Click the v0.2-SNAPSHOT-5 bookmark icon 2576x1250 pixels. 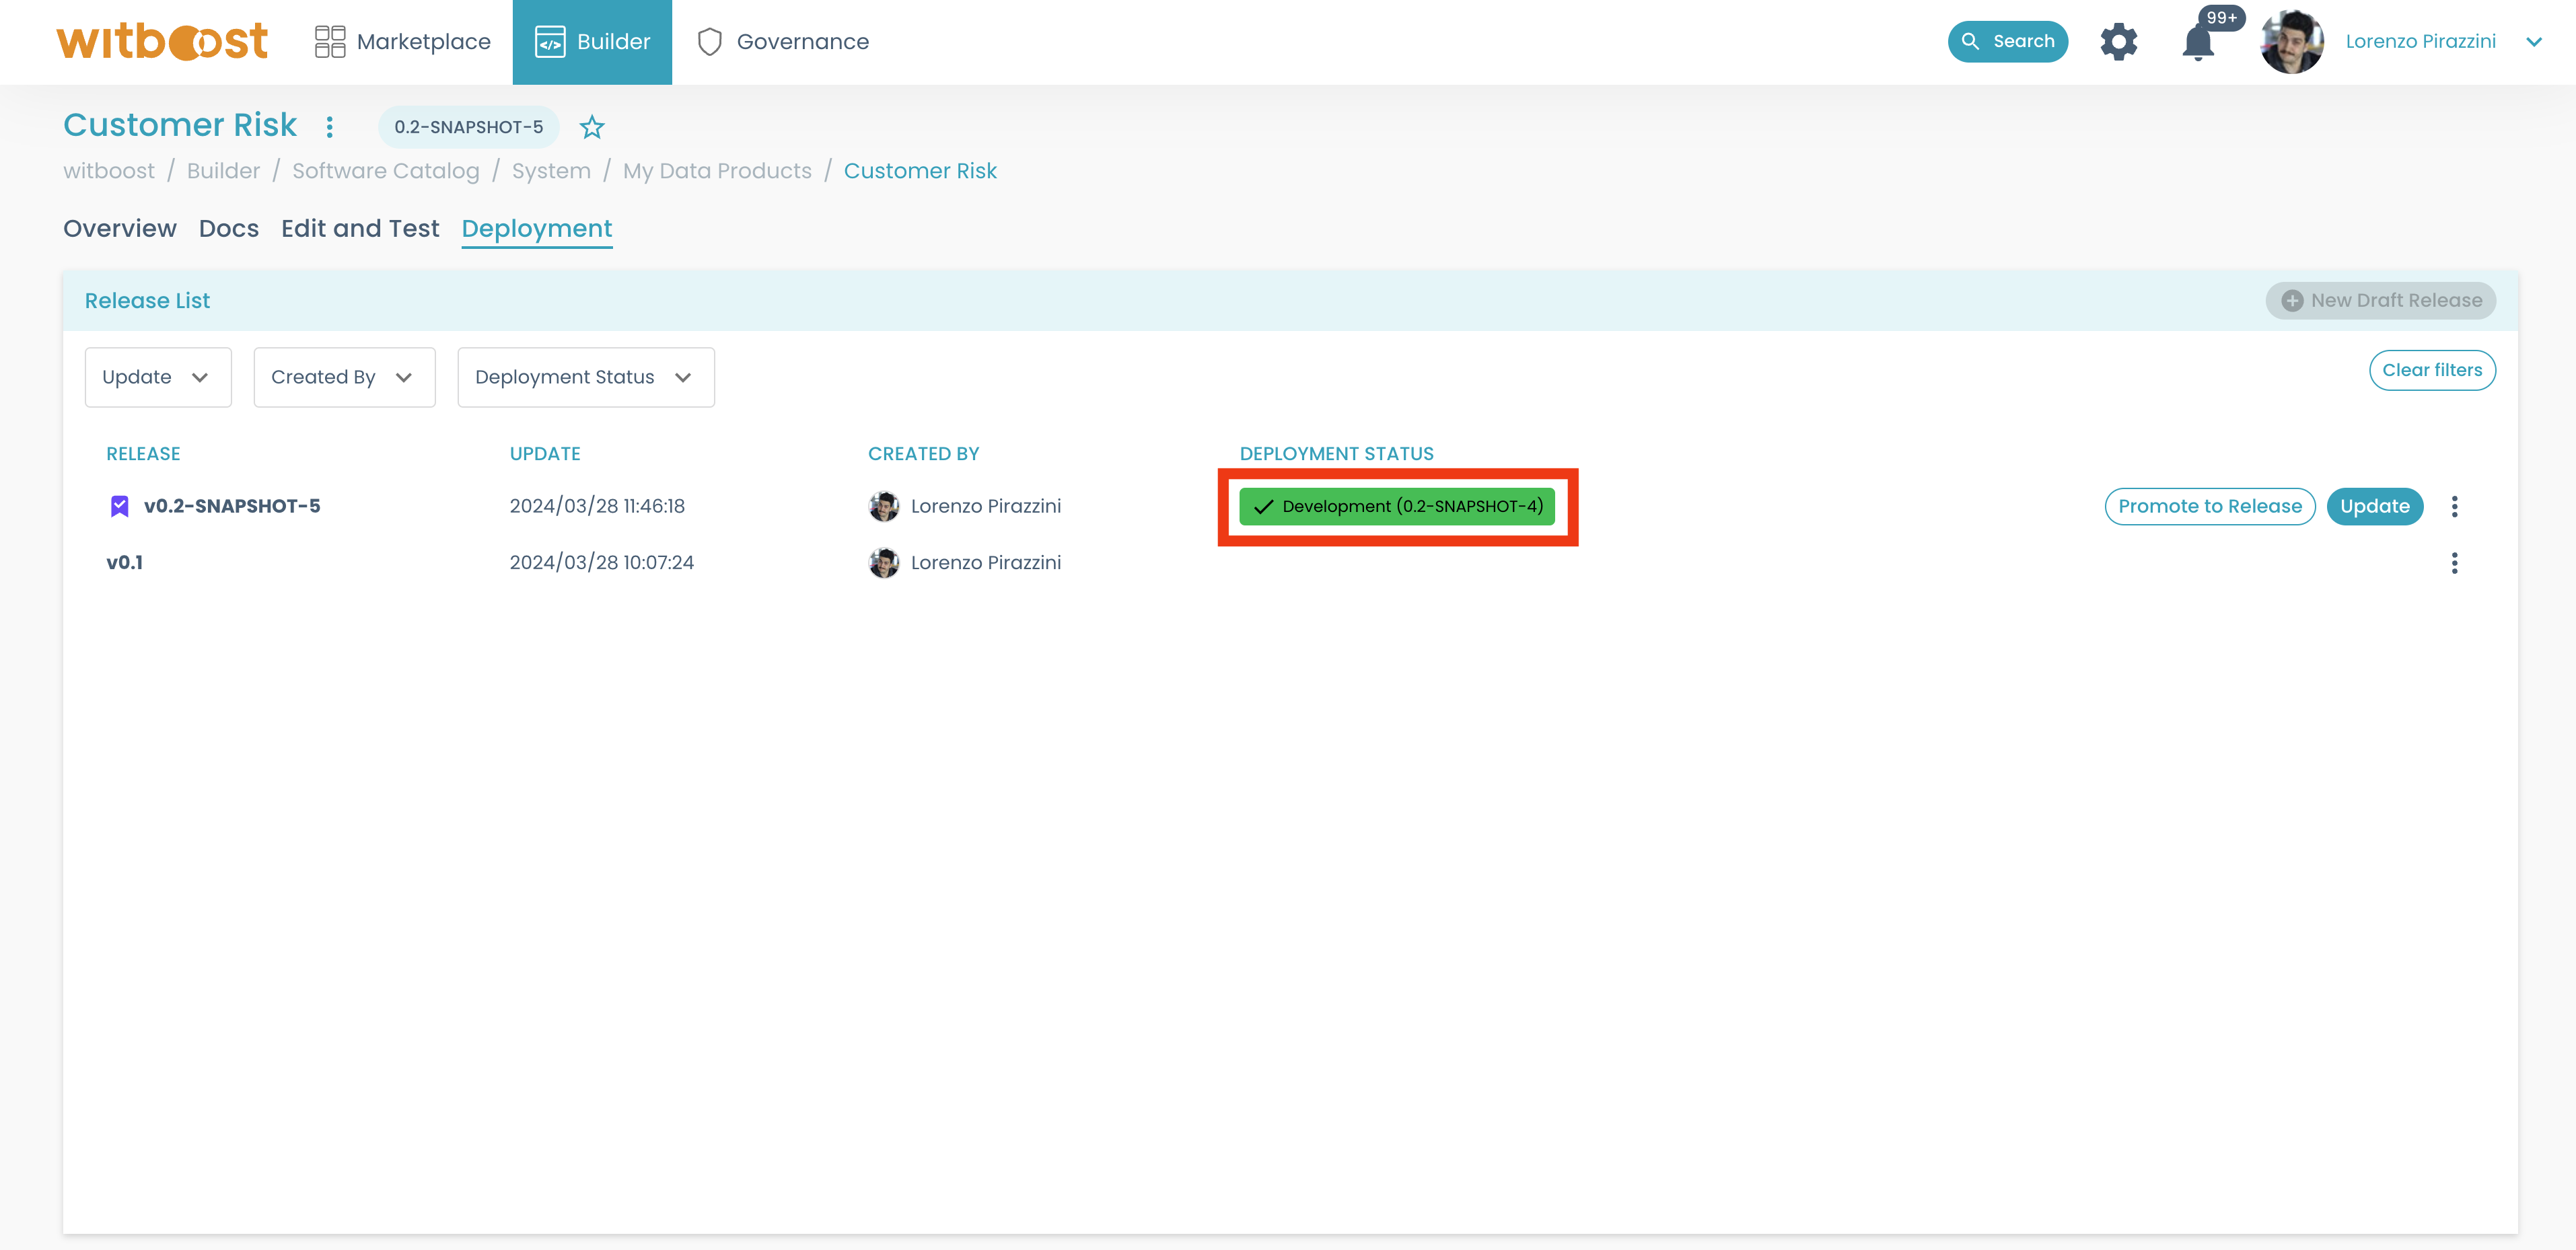119,506
